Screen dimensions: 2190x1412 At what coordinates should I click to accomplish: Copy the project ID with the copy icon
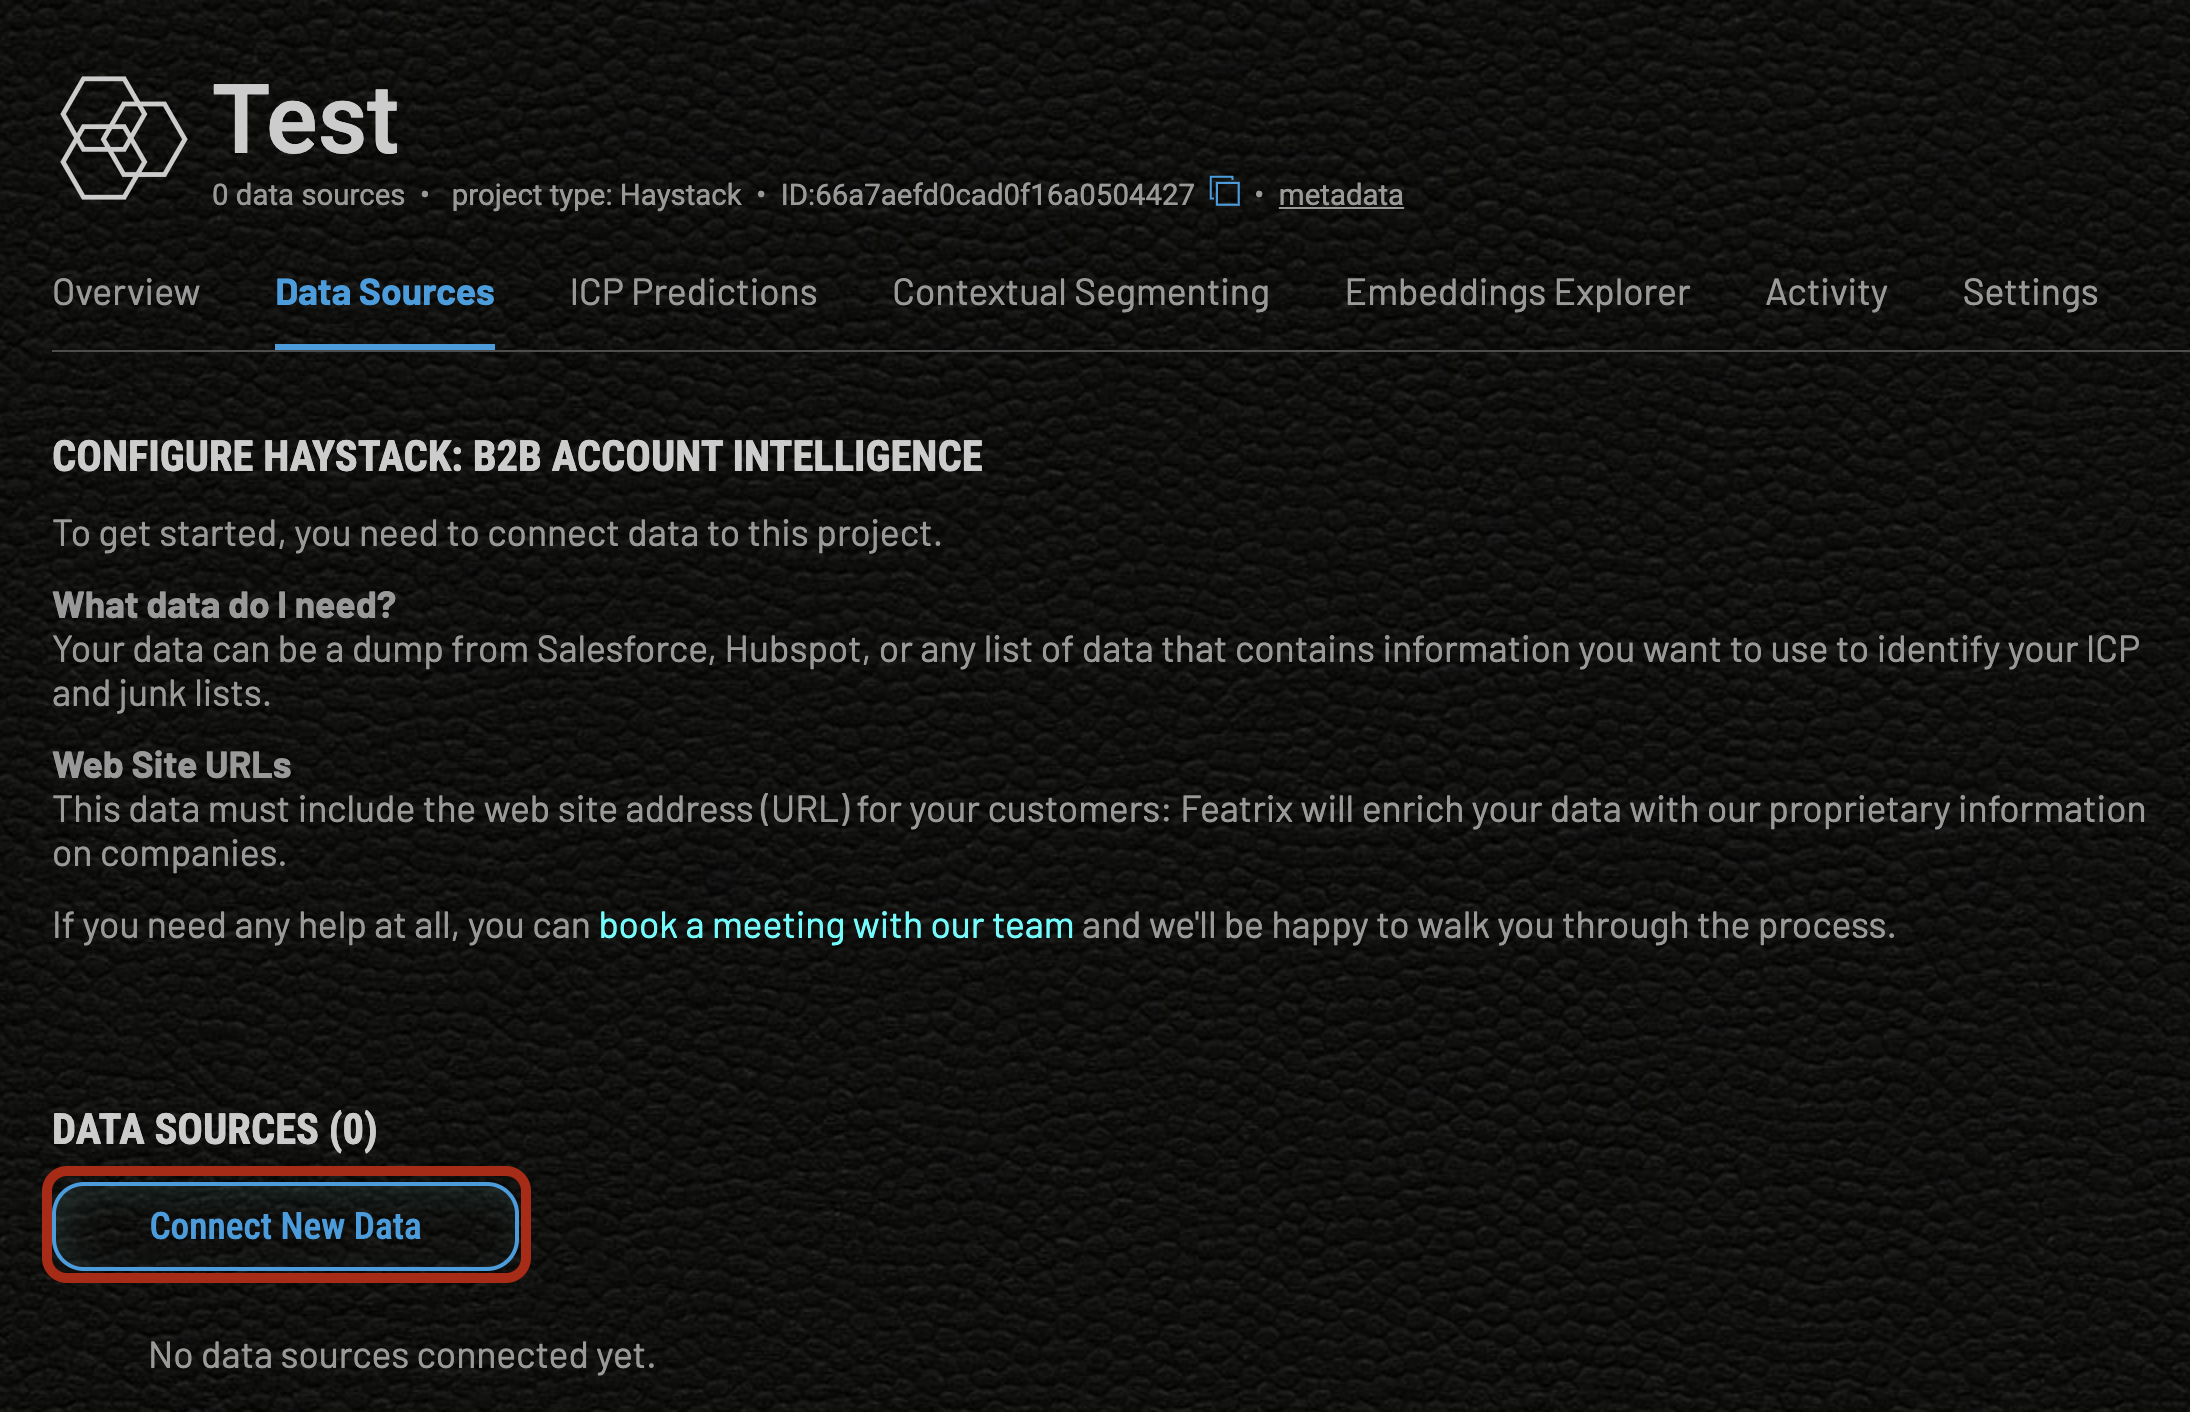click(x=1225, y=191)
